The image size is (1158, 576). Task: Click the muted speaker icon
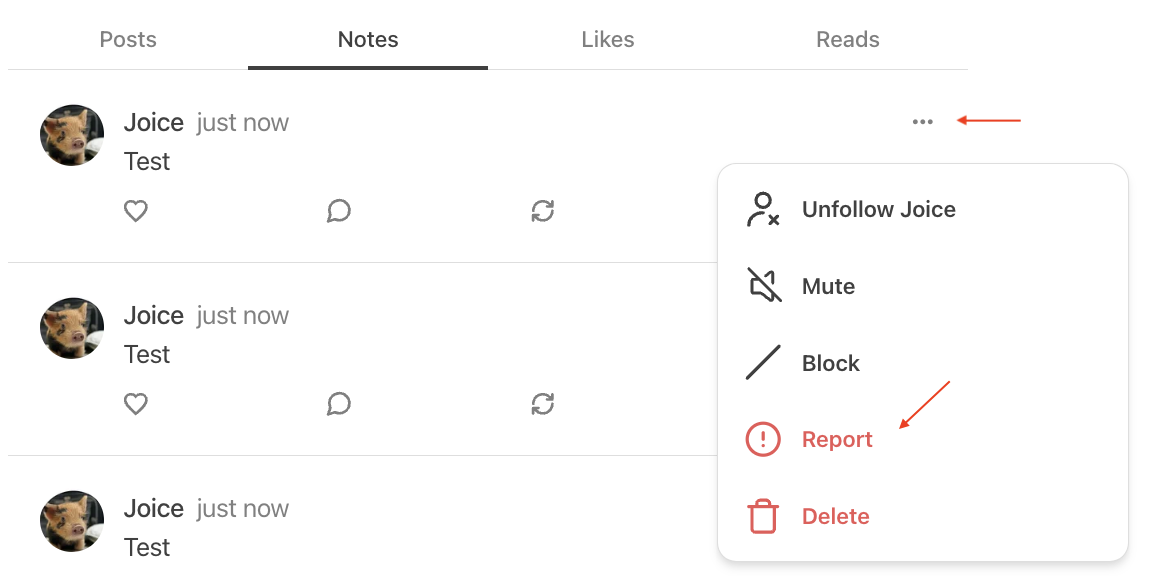pyautogui.click(x=764, y=286)
